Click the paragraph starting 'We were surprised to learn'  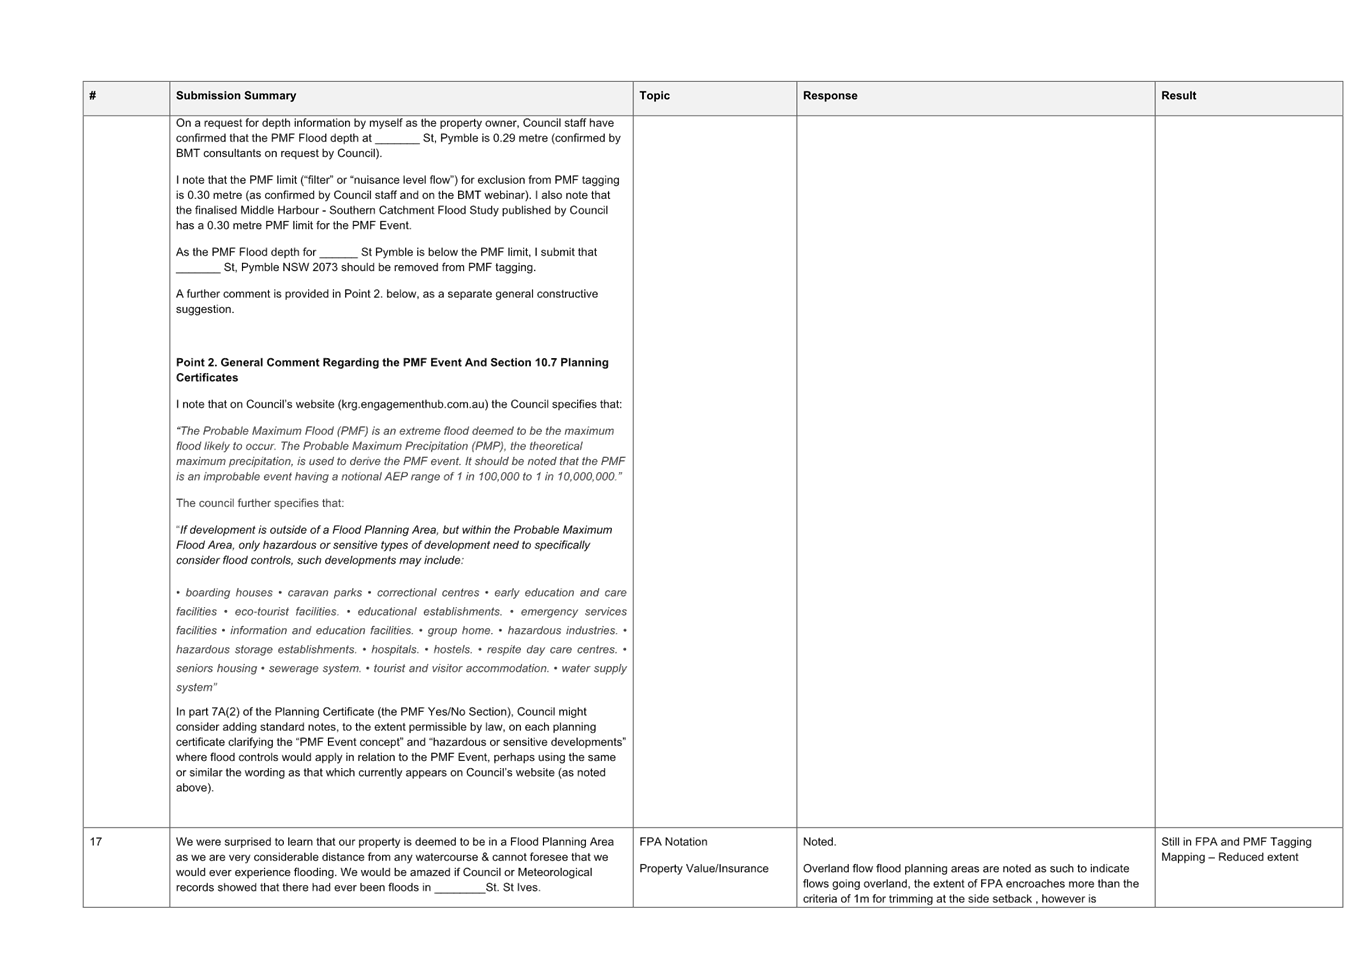(x=395, y=865)
